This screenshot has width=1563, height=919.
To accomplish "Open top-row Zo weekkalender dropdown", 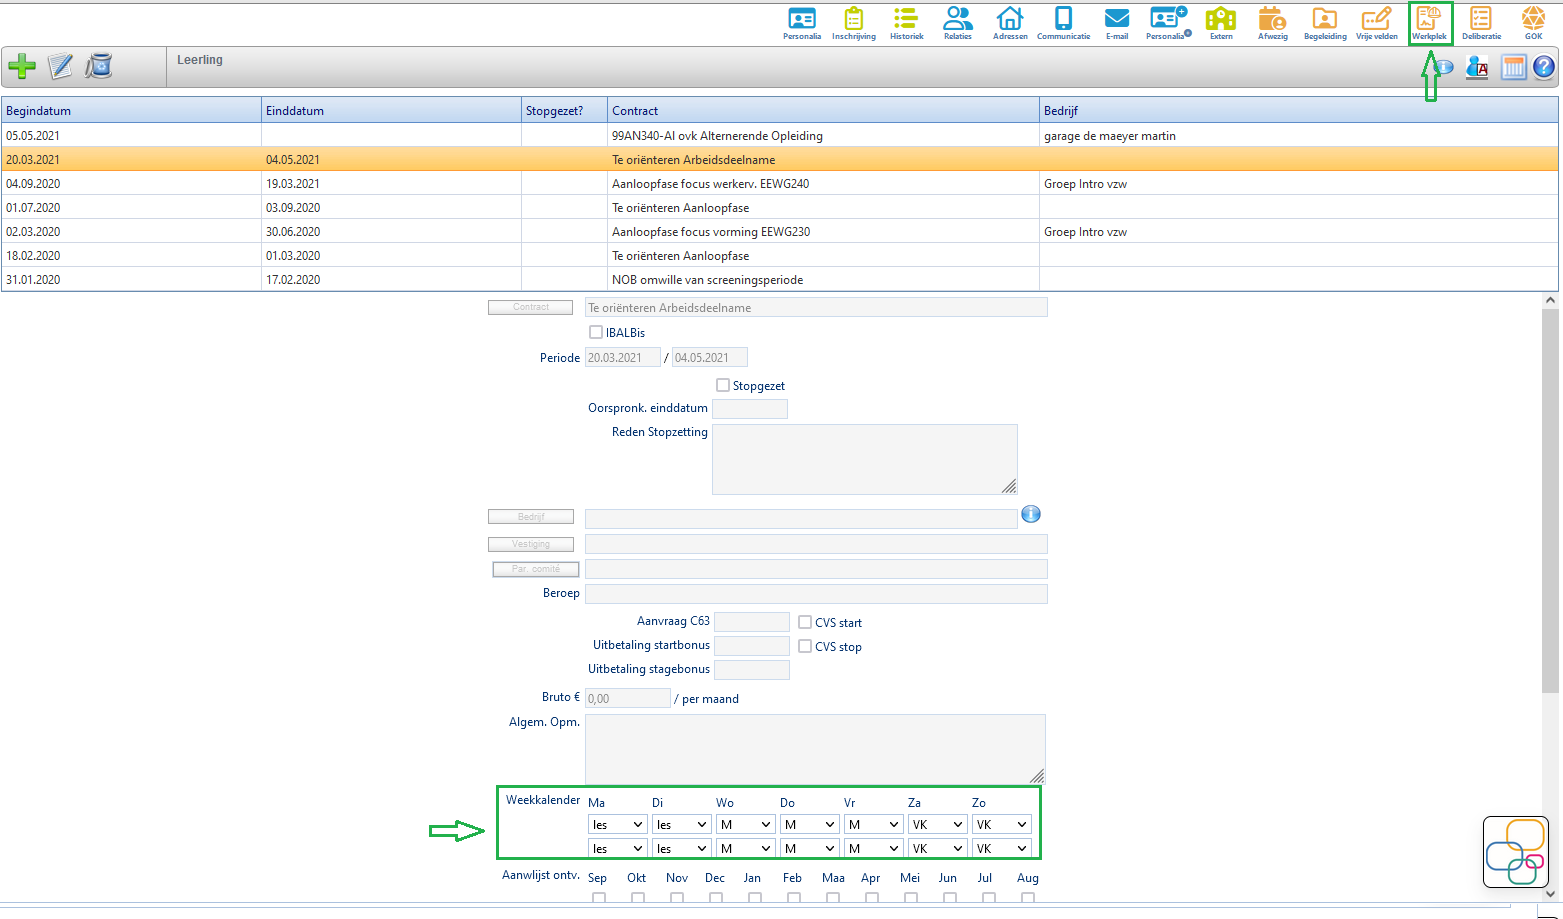I will click(x=1001, y=825).
